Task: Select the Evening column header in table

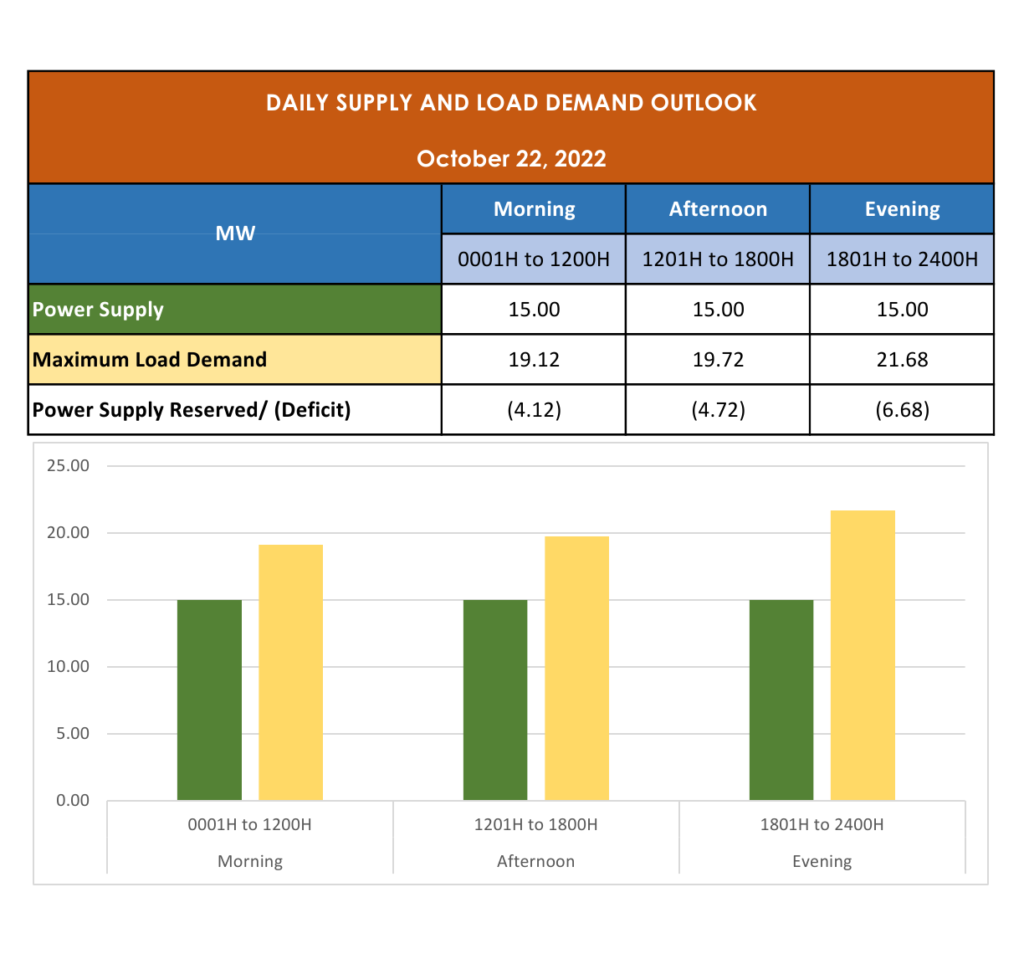Action: click(x=902, y=209)
